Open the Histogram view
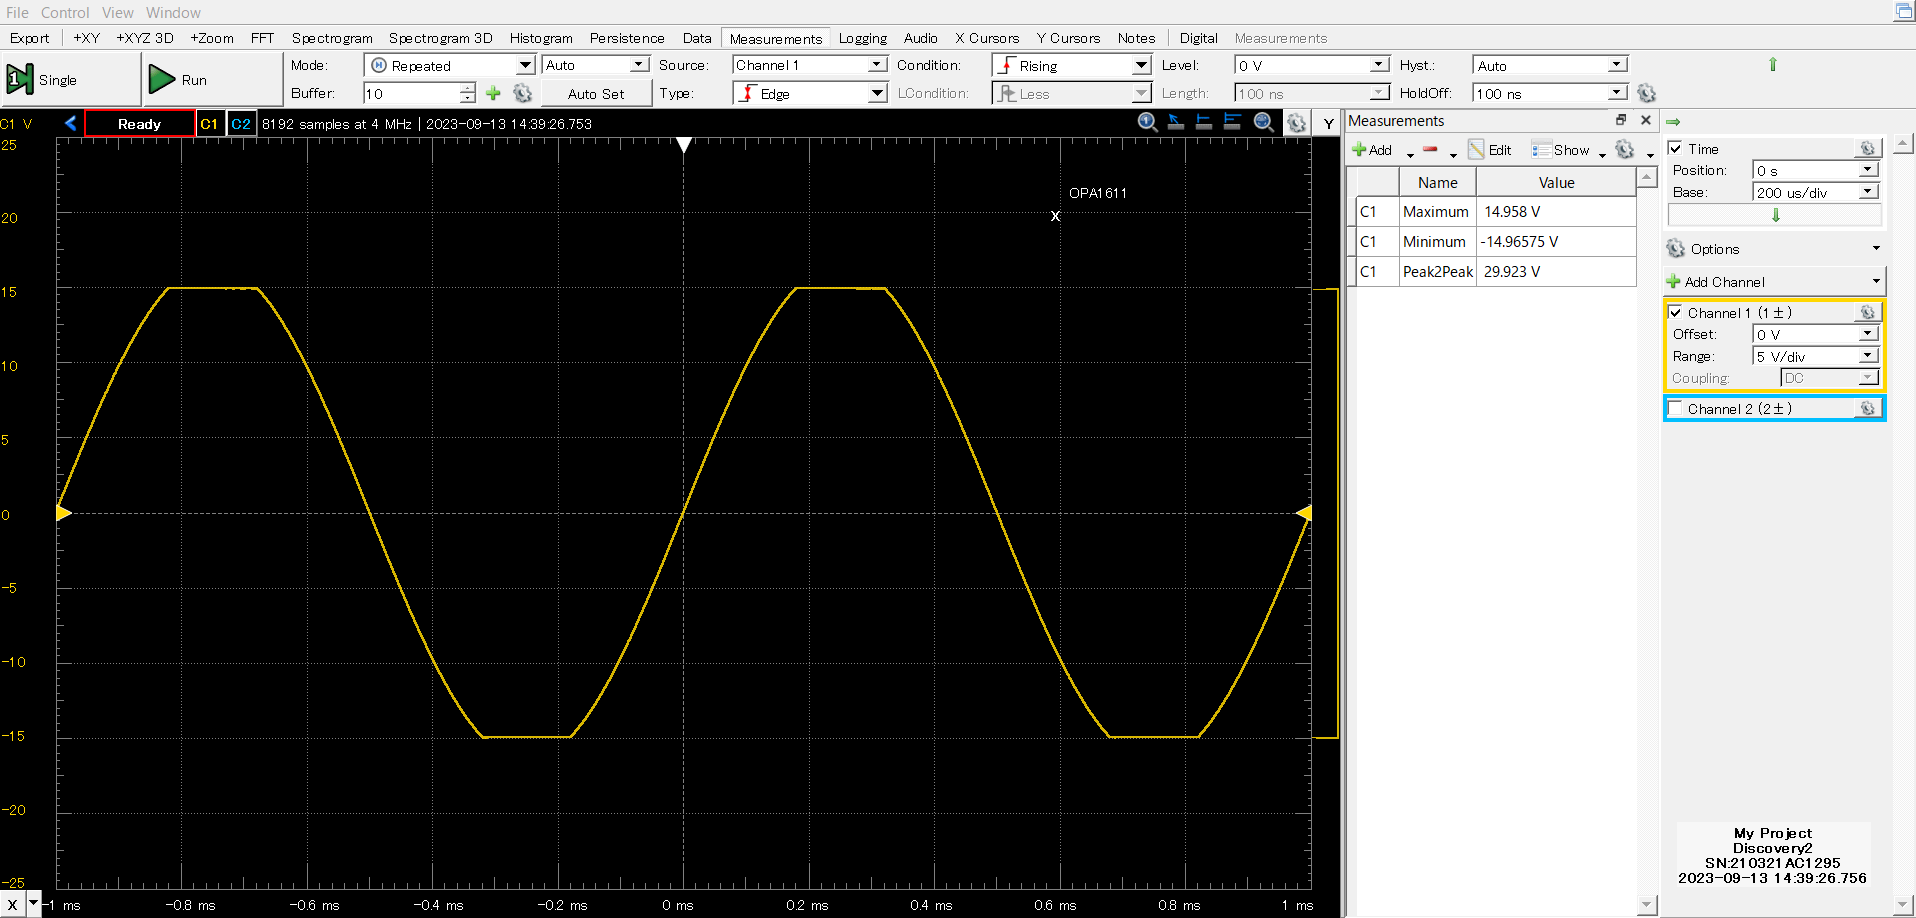 [541, 38]
